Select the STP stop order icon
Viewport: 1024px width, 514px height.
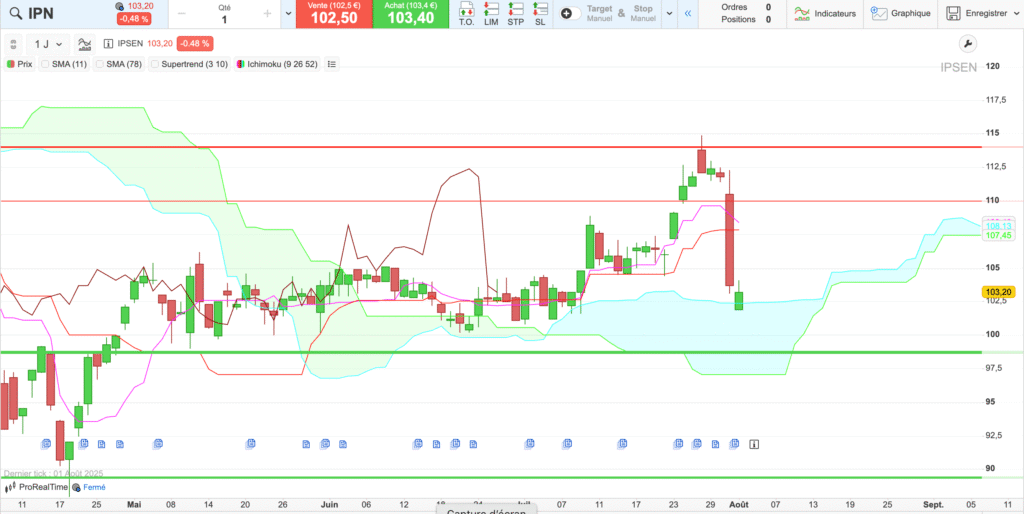(515, 14)
